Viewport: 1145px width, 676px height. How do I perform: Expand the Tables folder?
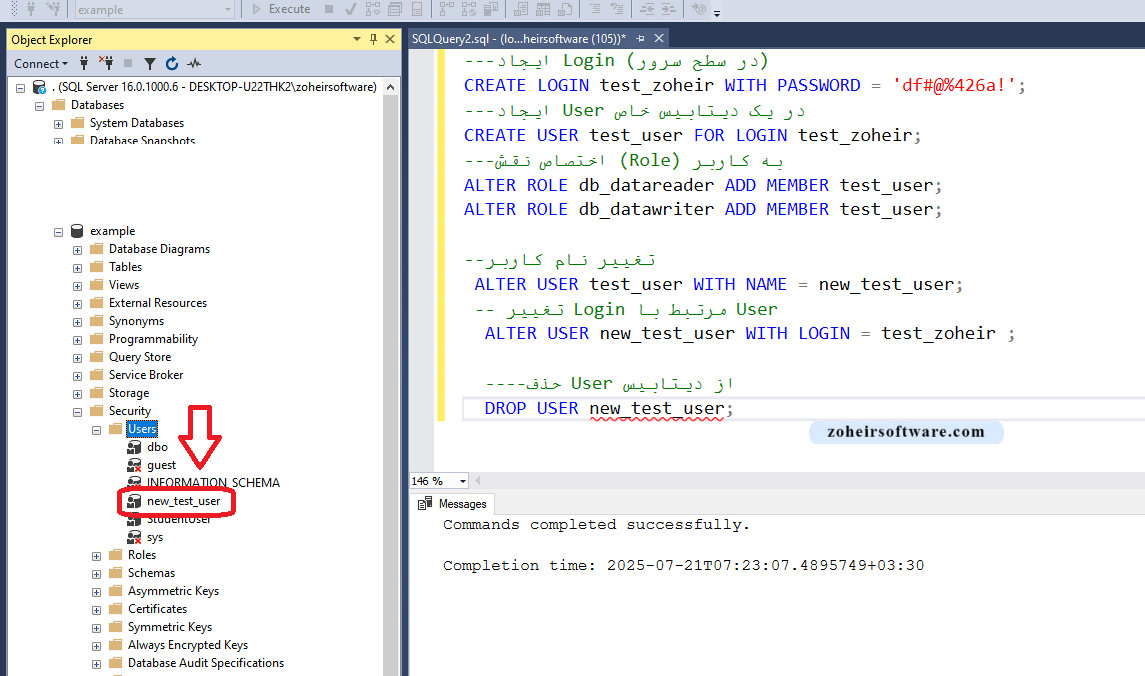point(77,268)
